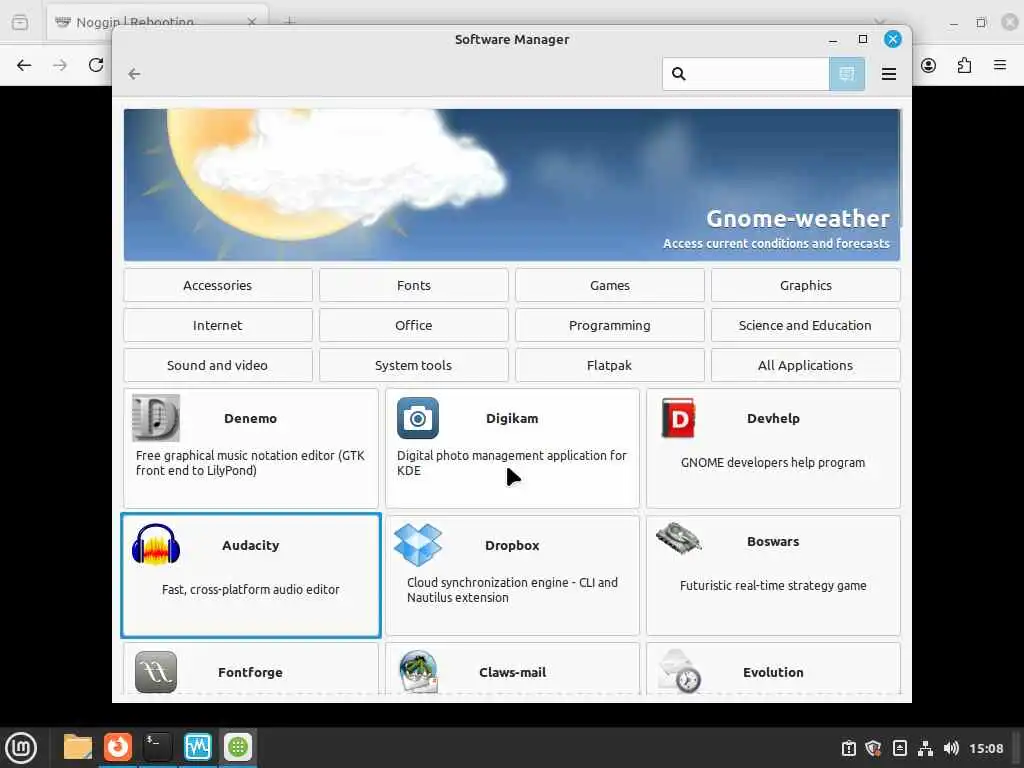The width and height of the screenshot is (1024, 768).
Task: Click the Fontforge title text
Action: point(250,672)
